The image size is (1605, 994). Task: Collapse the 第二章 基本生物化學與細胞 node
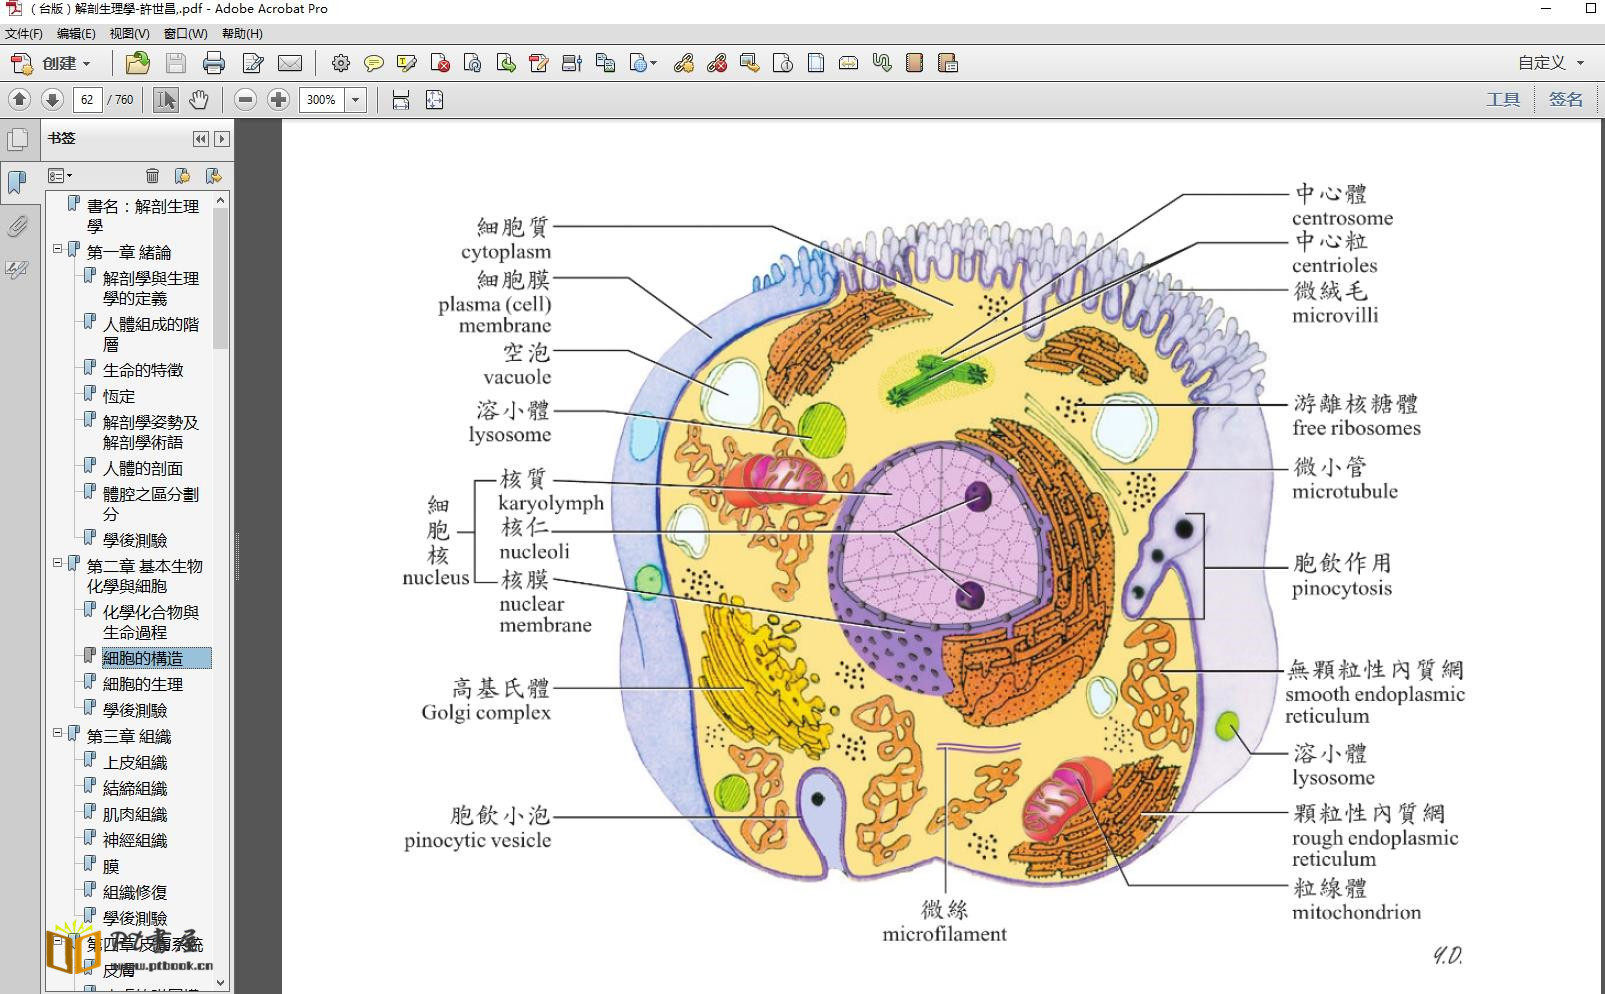click(58, 563)
